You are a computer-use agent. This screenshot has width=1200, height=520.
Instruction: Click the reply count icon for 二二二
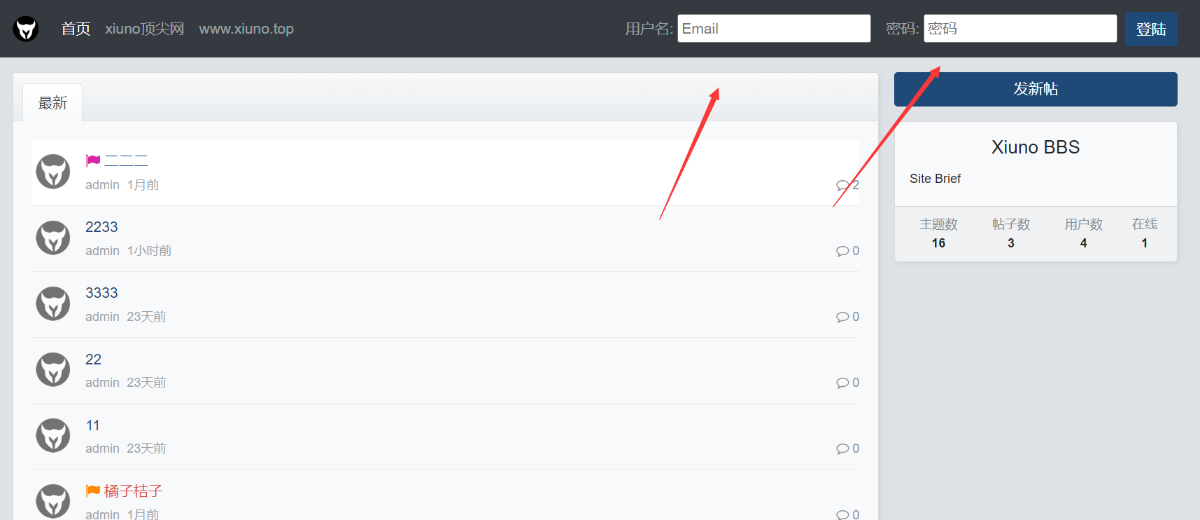[x=842, y=185]
